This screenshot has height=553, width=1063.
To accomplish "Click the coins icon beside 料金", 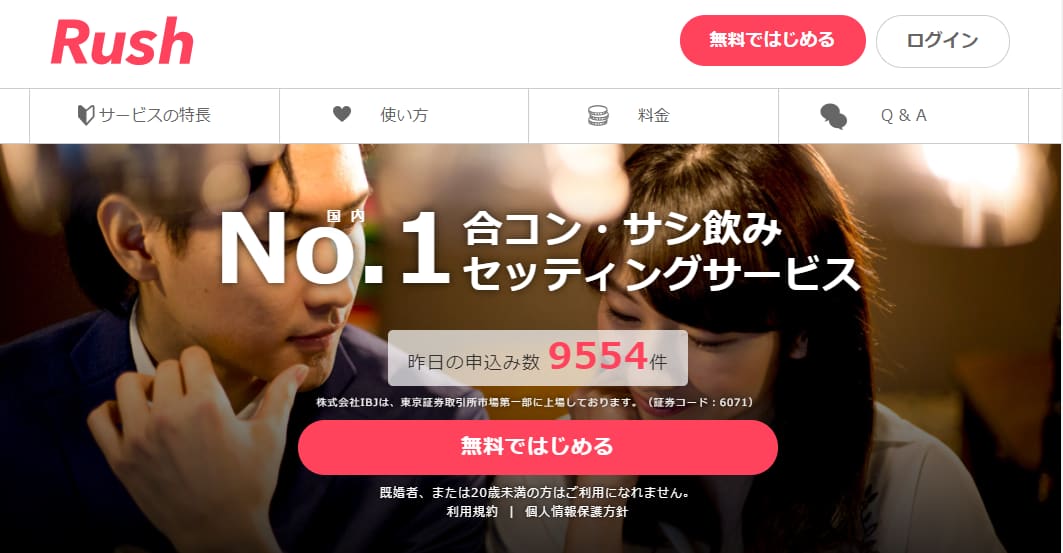I will 597,116.
